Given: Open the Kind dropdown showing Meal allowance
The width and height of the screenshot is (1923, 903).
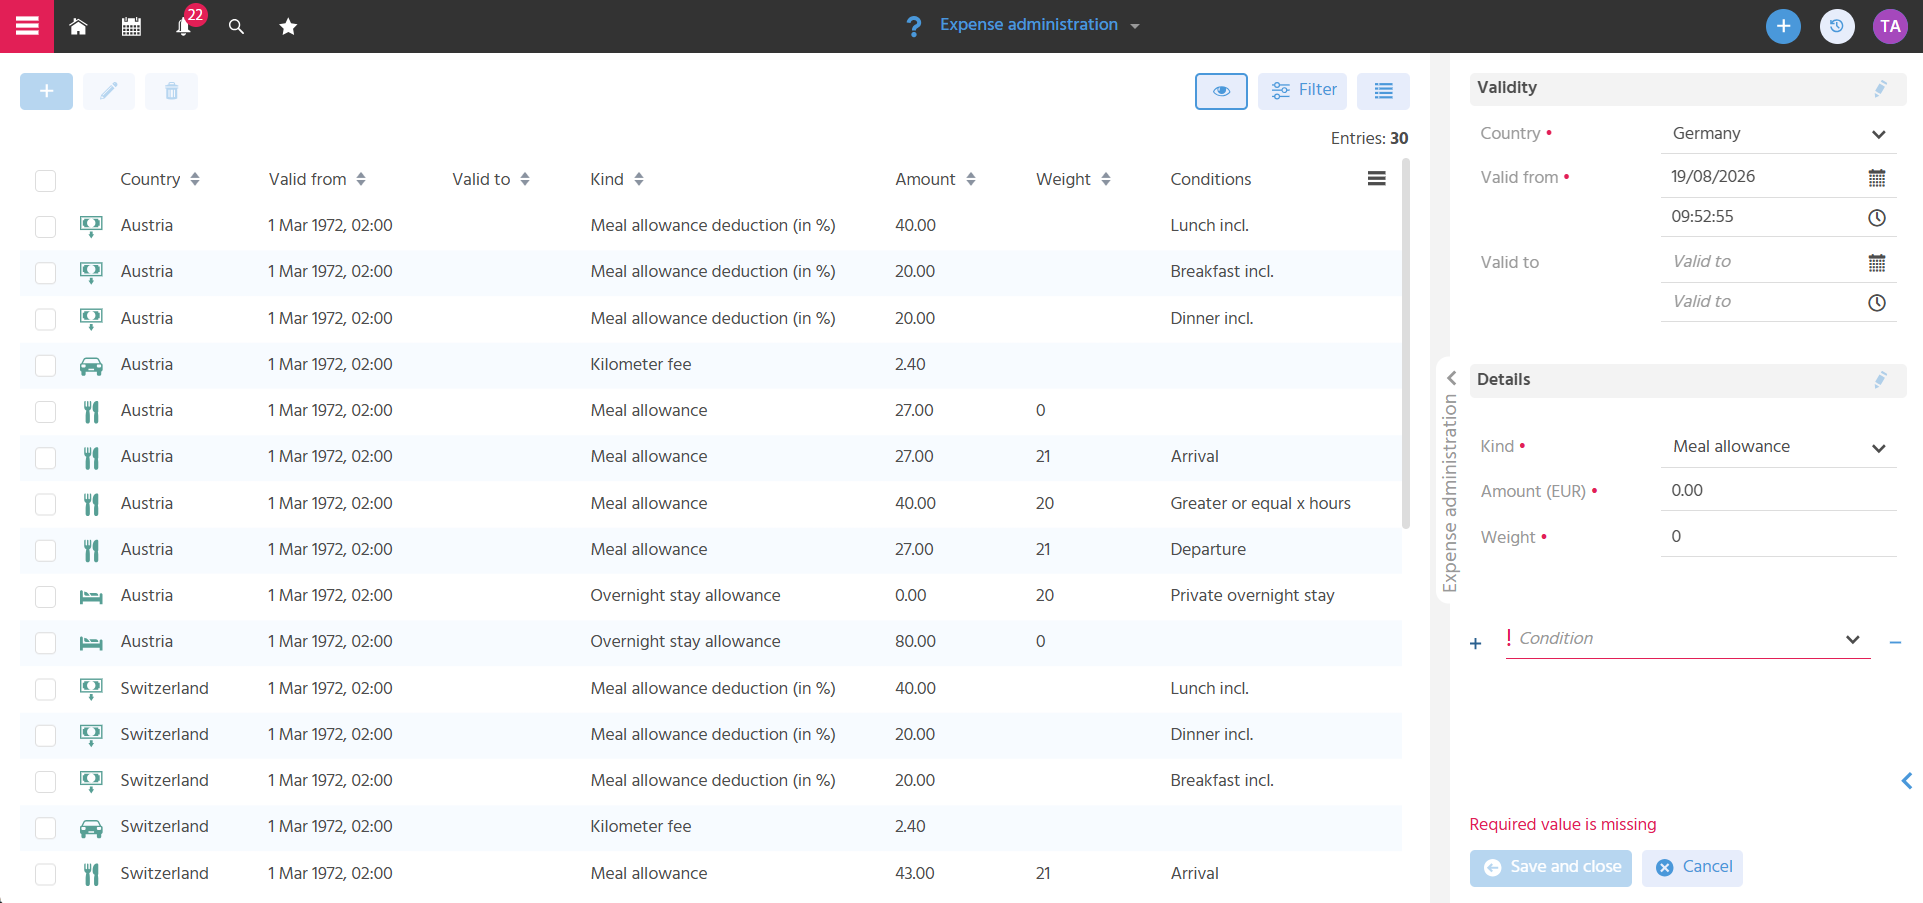Looking at the screenshot, I should (x=1778, y=447).
